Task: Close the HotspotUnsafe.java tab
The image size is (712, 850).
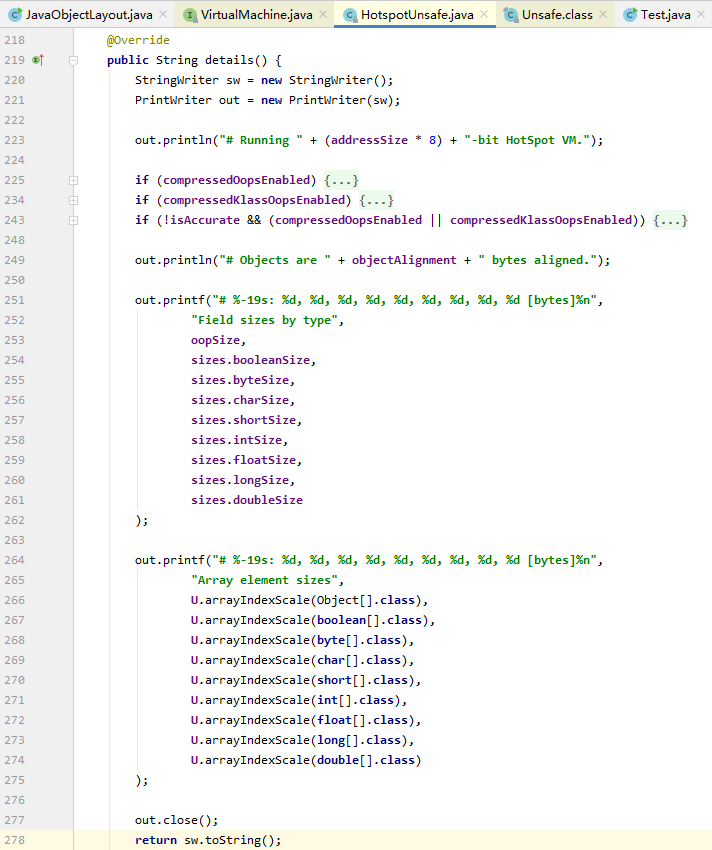Action: coord(484,15)
